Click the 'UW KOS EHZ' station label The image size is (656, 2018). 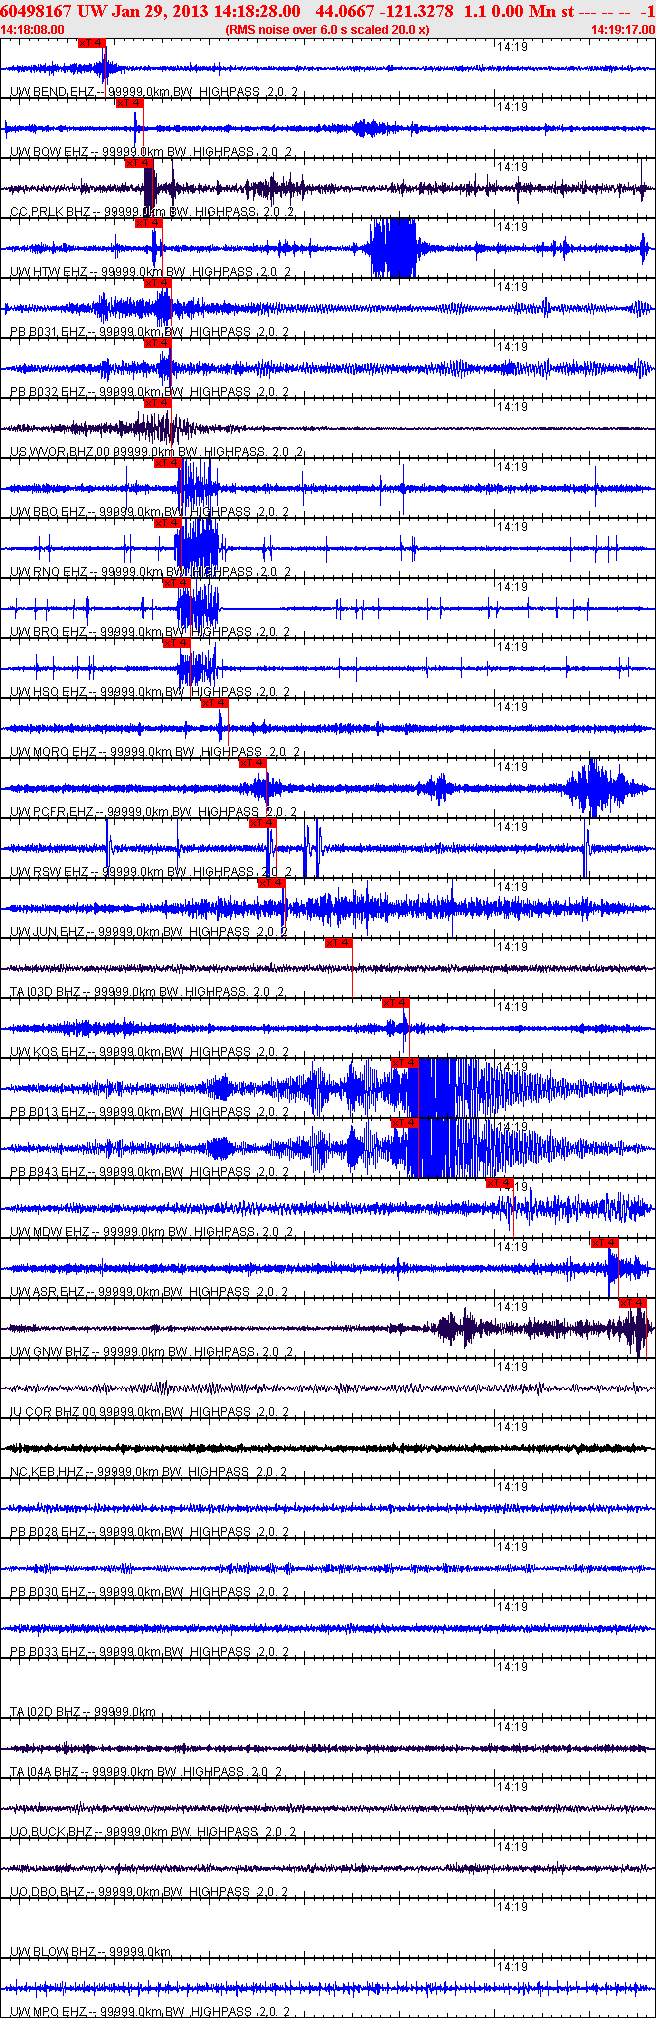[x=48, y=1052]
